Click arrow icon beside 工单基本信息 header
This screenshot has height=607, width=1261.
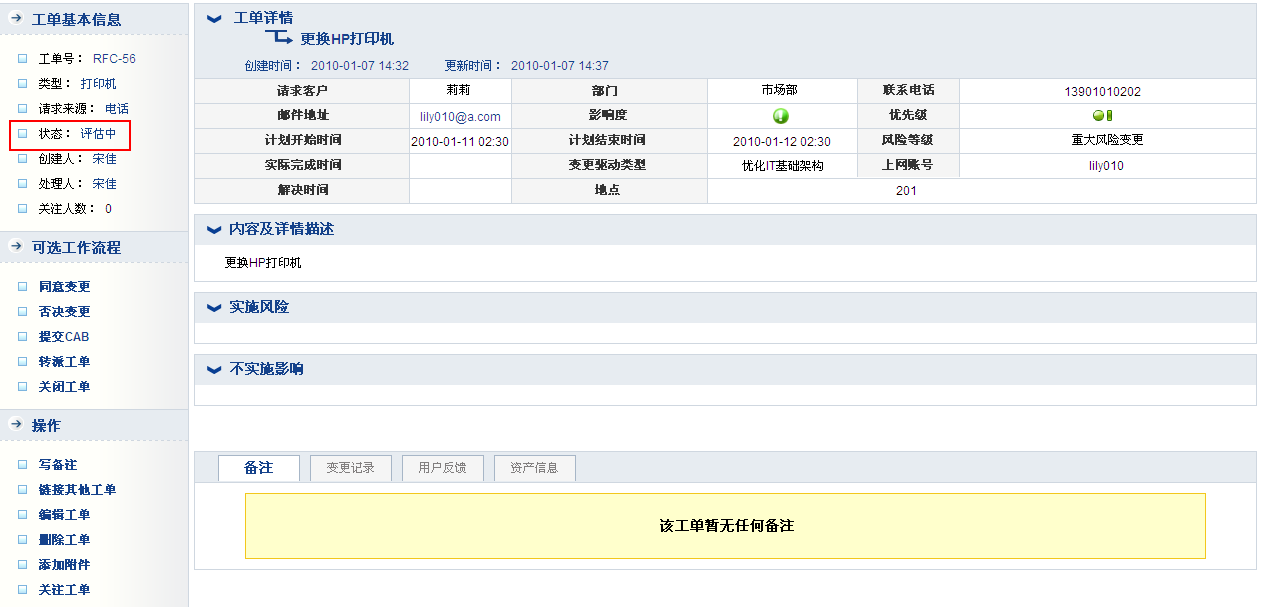point(16,18)
